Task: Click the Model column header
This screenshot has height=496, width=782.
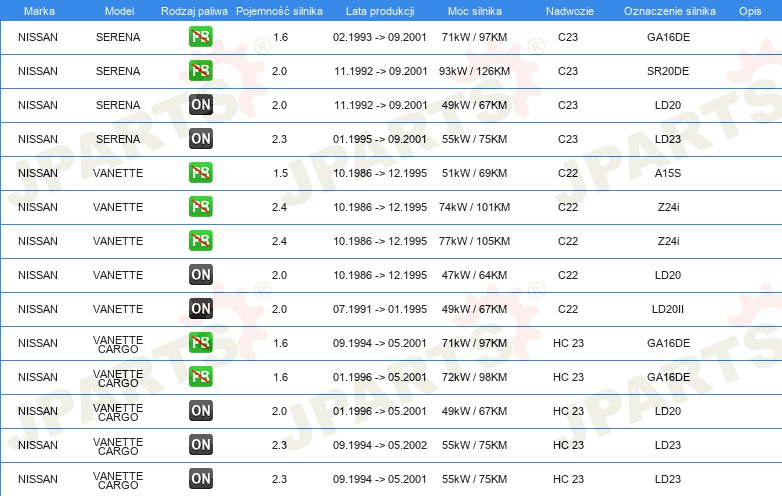Action: 119,11
